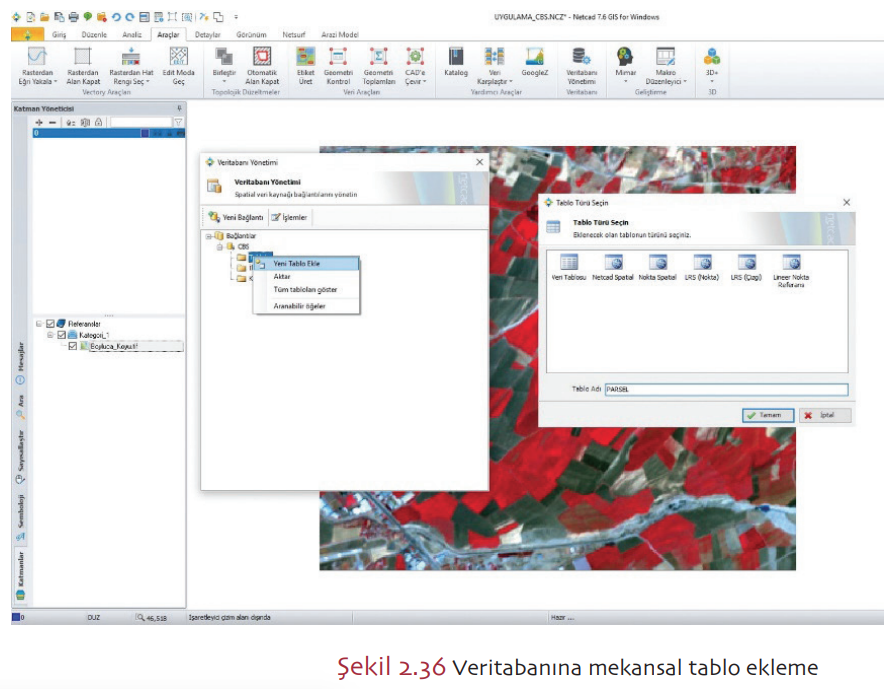Uncheck the Referanslar layer checkbox
The width and height of the screenshot is (884, 689).
(51, 324)
